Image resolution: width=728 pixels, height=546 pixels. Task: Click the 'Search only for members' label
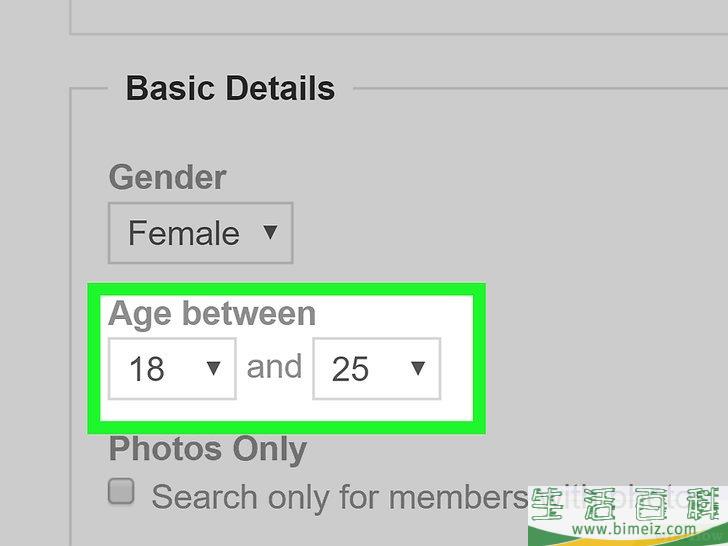[339, 497]
